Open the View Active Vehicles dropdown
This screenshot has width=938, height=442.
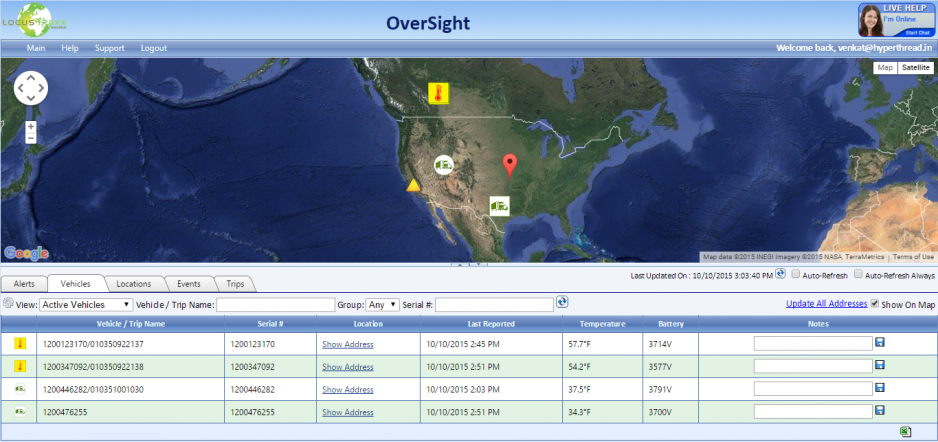[x=86, y=304]
